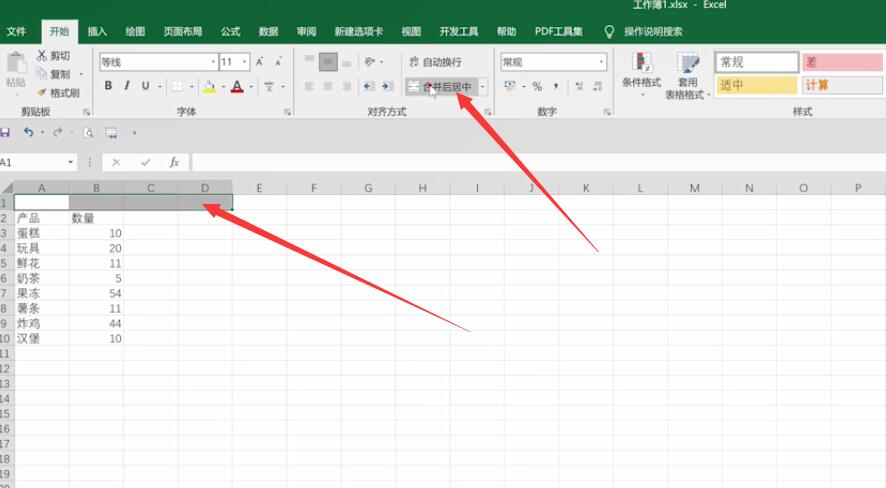Screen dimensions: 886x488
Task: Toggle 自动换行 wrap text
Action: (x=435, y=62)
